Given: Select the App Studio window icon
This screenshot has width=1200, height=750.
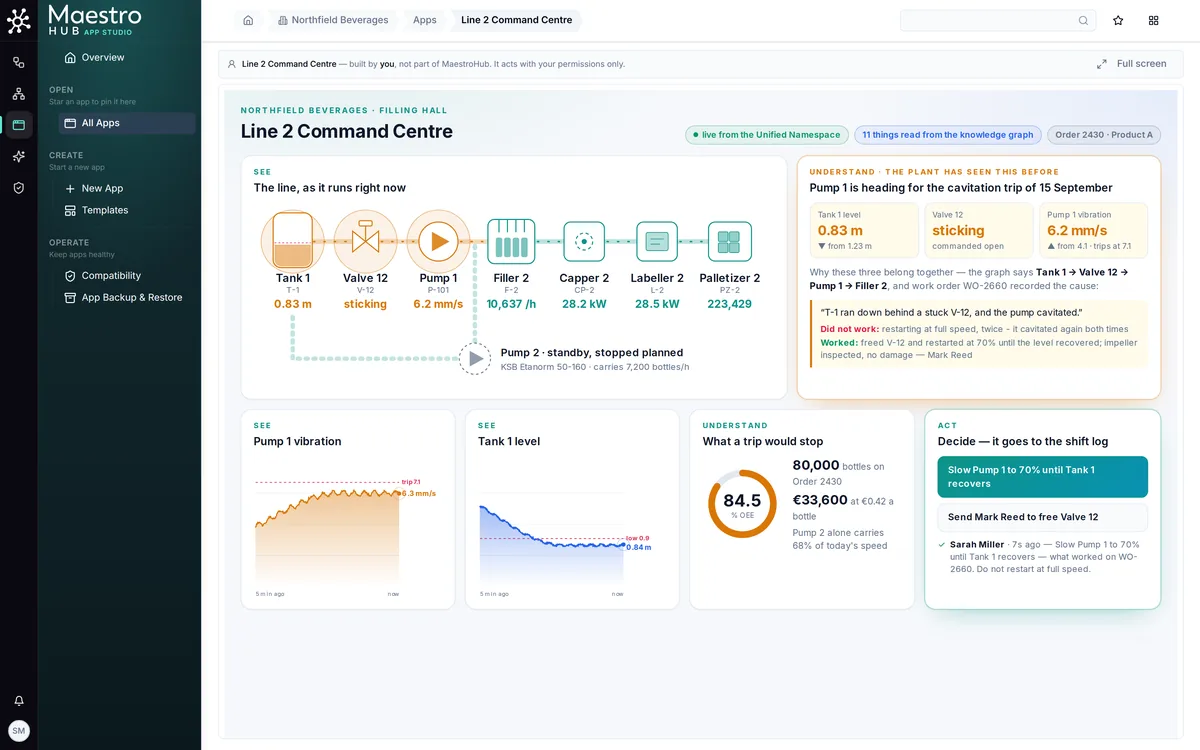Looking at the screenshot, I should tap(18, 125).
